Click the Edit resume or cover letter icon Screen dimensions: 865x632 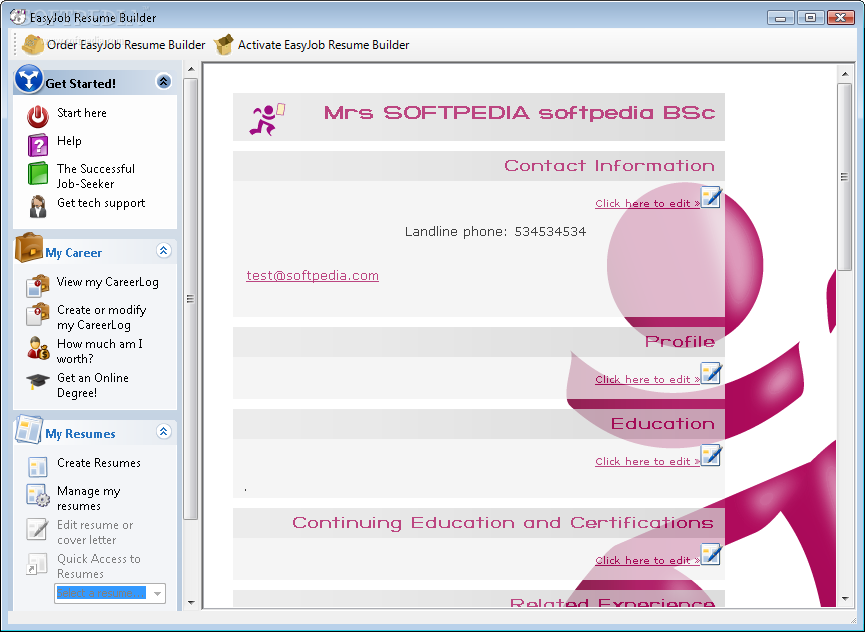[x=37, y=529]
